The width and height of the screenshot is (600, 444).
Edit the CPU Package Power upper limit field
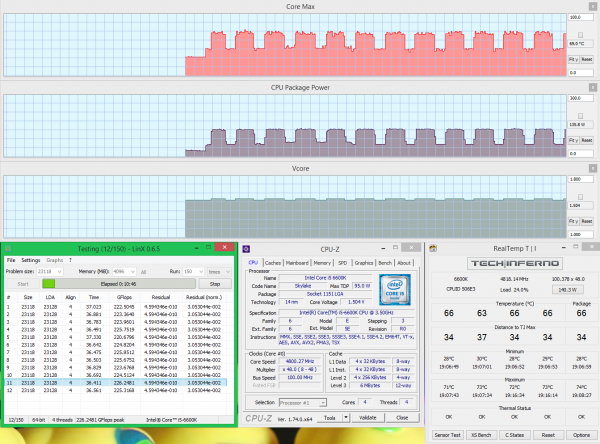pos(581,98)
